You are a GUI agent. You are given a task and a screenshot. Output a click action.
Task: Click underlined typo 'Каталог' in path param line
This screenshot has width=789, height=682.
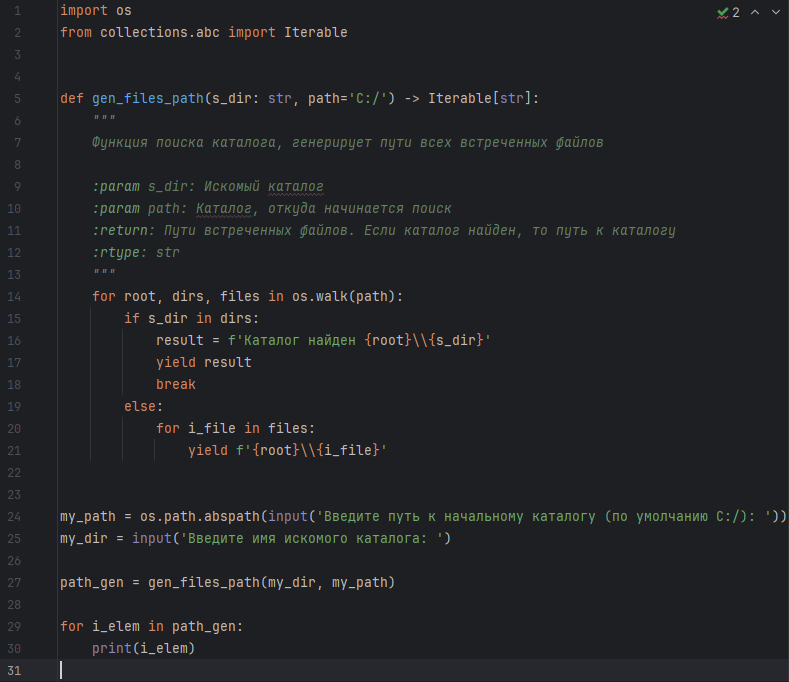(223, 209)
